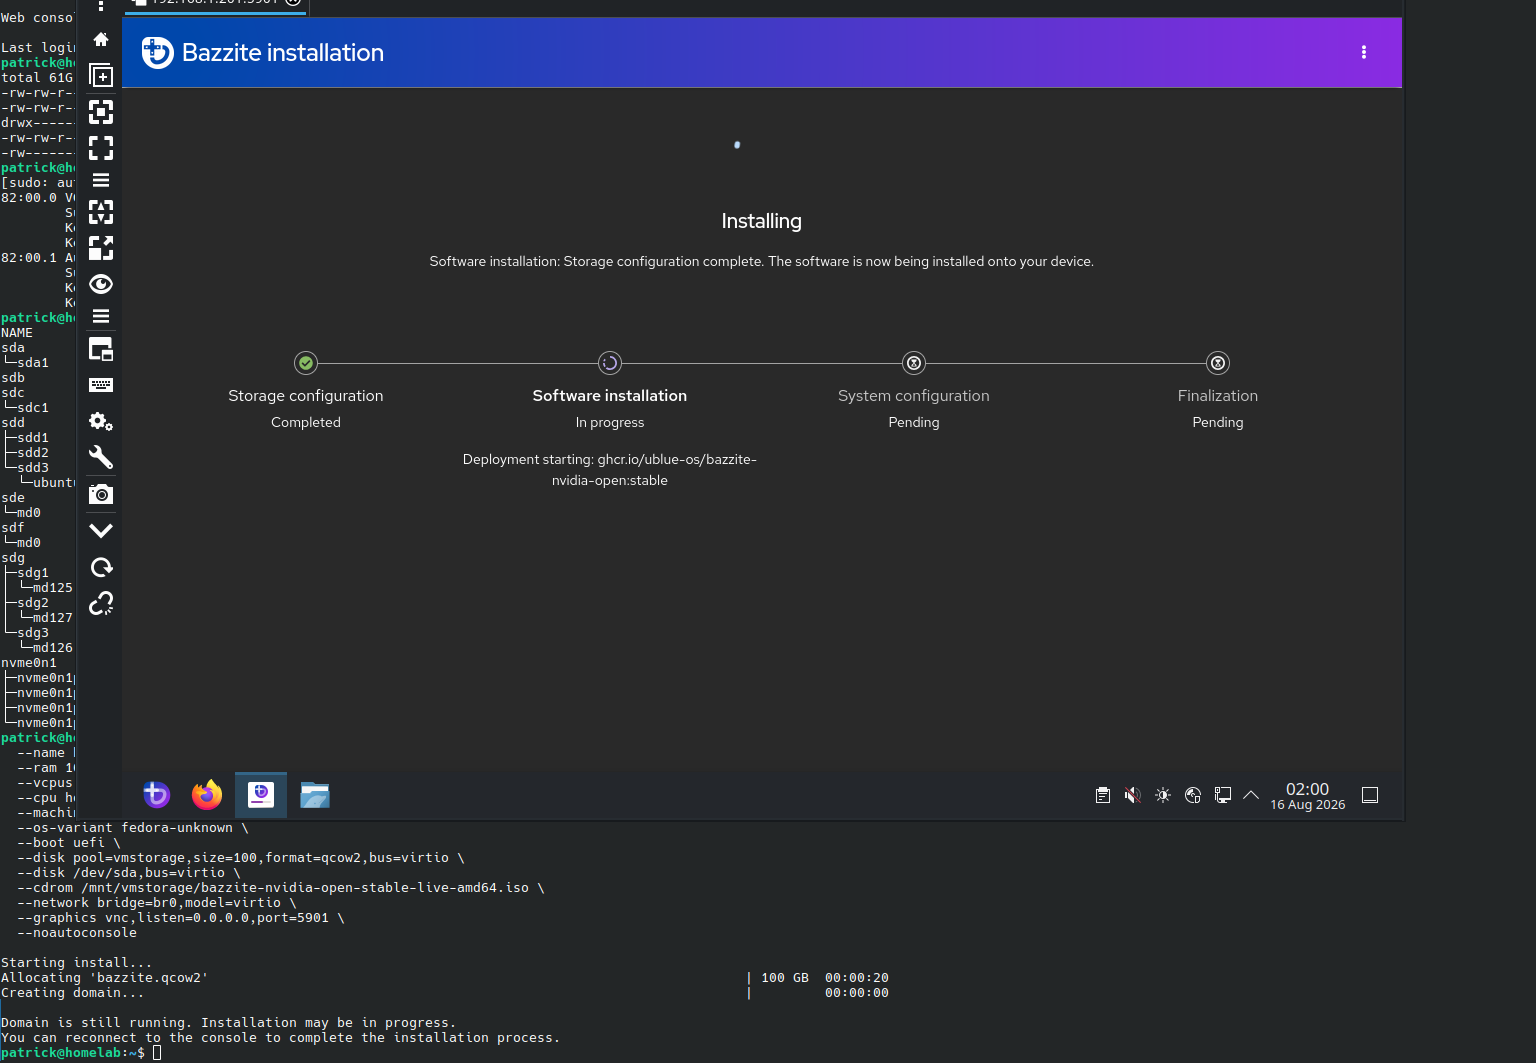This screenshot has width=1536, height=1063.
Task: Click the in-progress spinner icon for Software installation
Action: 610,363
